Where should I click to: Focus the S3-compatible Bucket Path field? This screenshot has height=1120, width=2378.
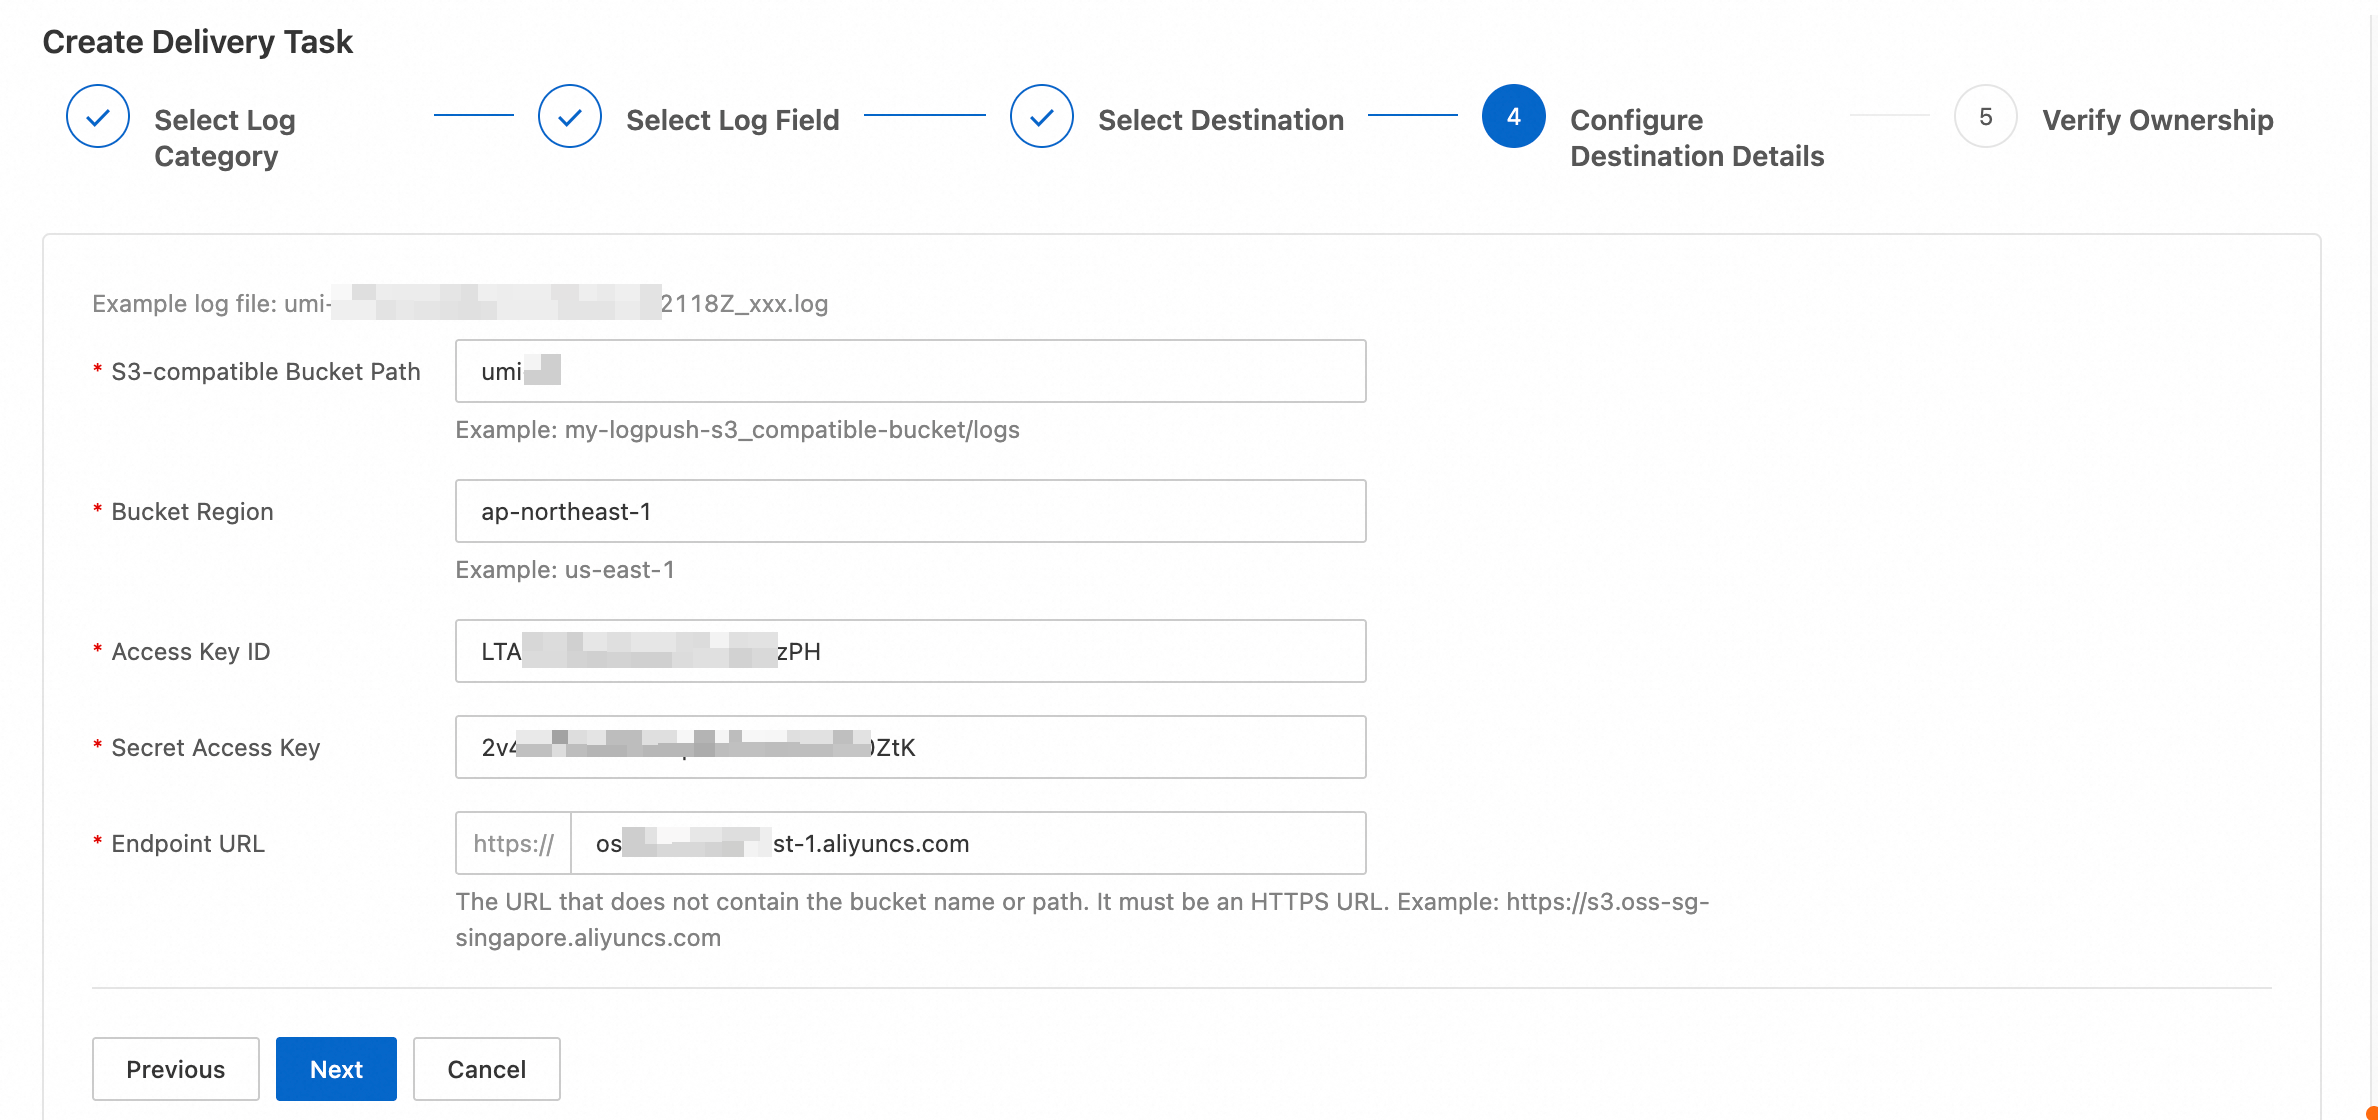(911, 371)
